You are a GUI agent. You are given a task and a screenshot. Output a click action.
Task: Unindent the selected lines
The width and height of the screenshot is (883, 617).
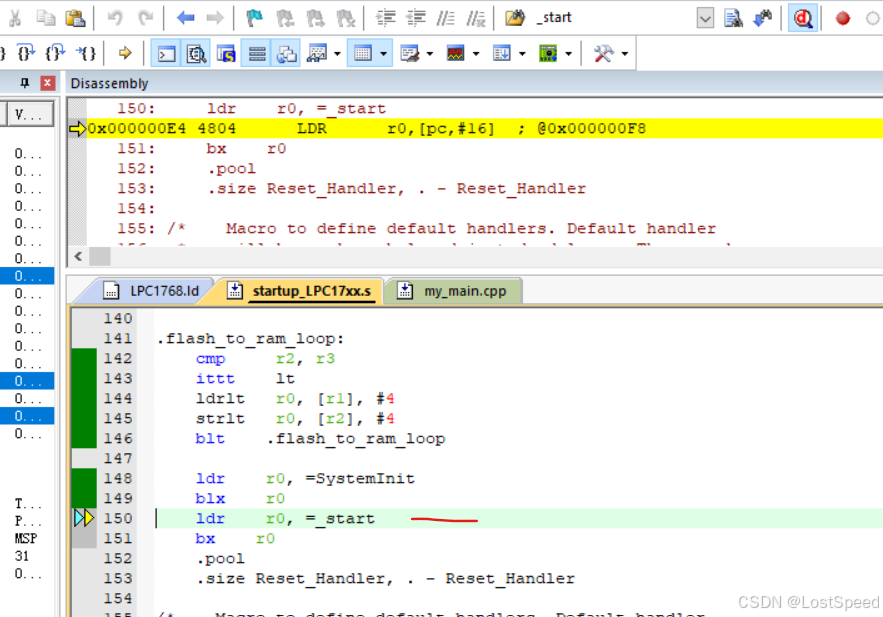point(416,18)
